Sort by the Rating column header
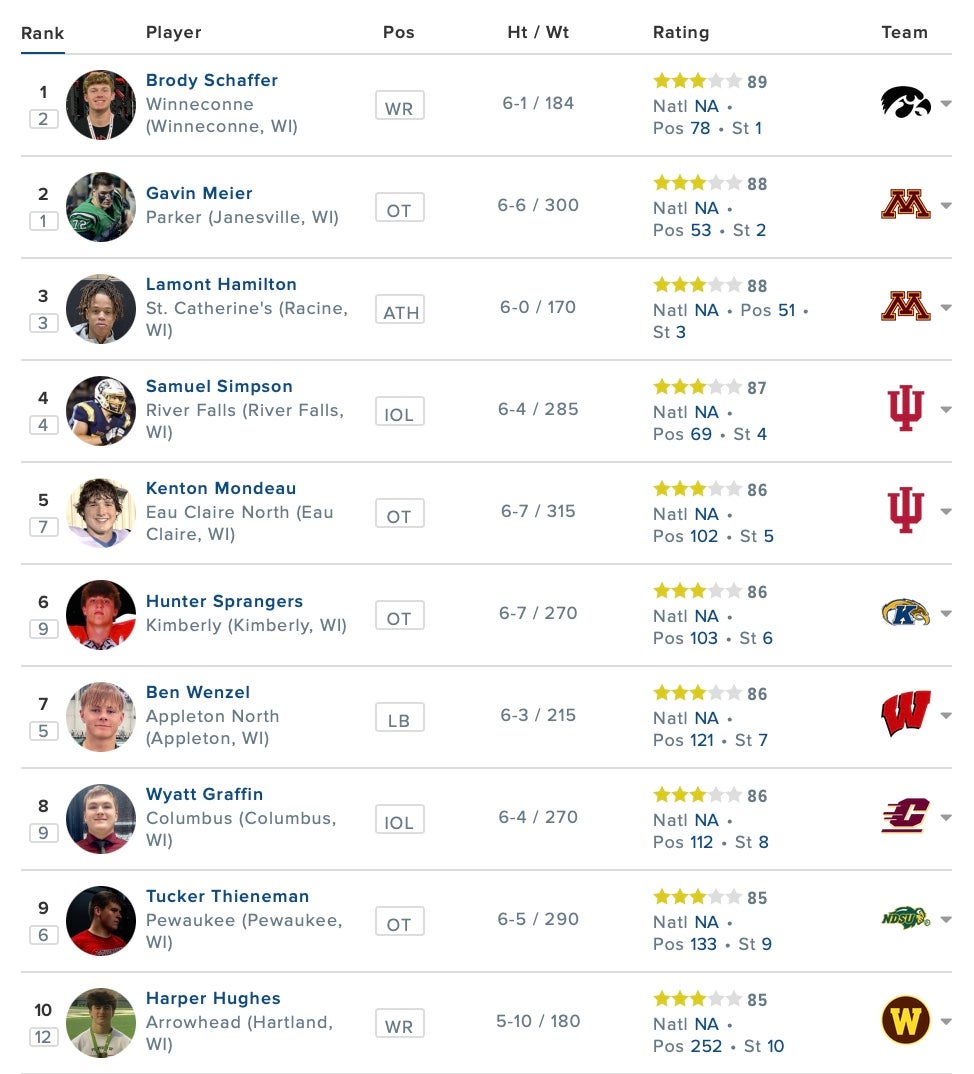The image size is (974, 1074). tap(681, 33)
